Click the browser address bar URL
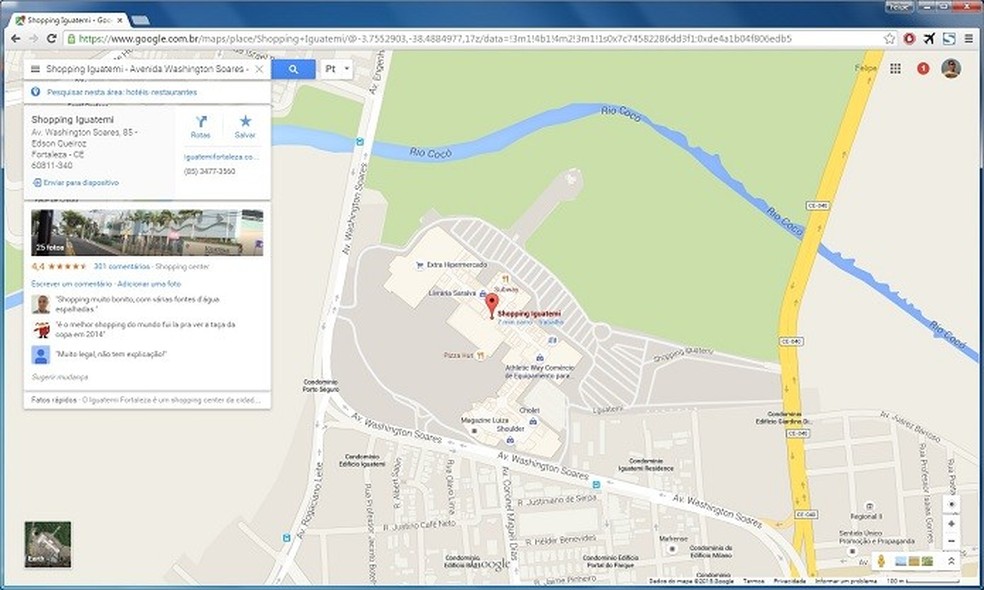Image resolution: width=984 pixels, height=590 pixels. [x=435, y=38]
